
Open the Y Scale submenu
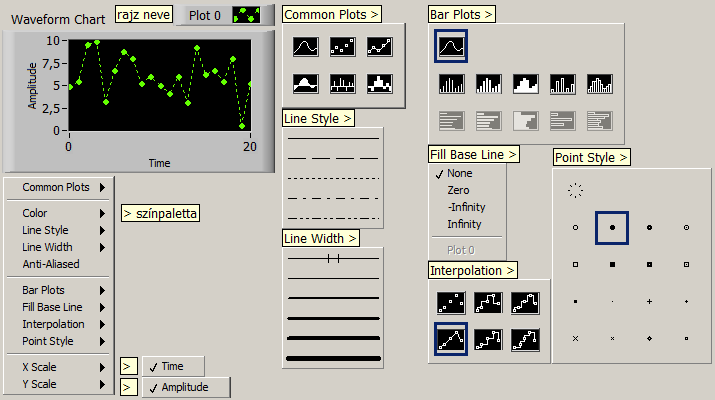pos(58,384)
